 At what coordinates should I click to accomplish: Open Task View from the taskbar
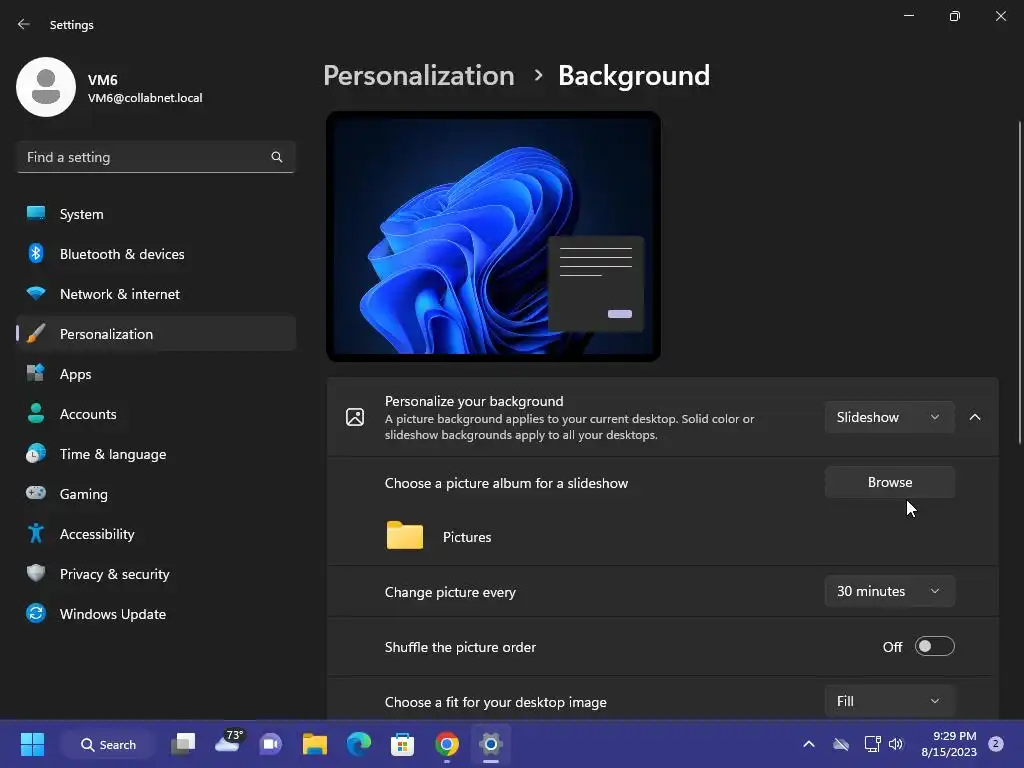click(x=183, y=744)
